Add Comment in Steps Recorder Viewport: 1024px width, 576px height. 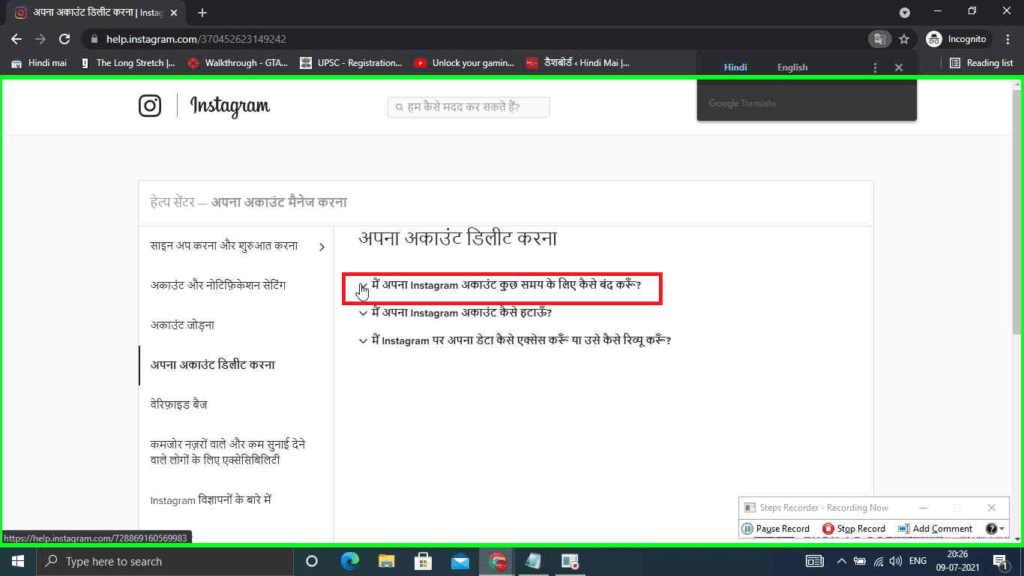tap(935, 528)
